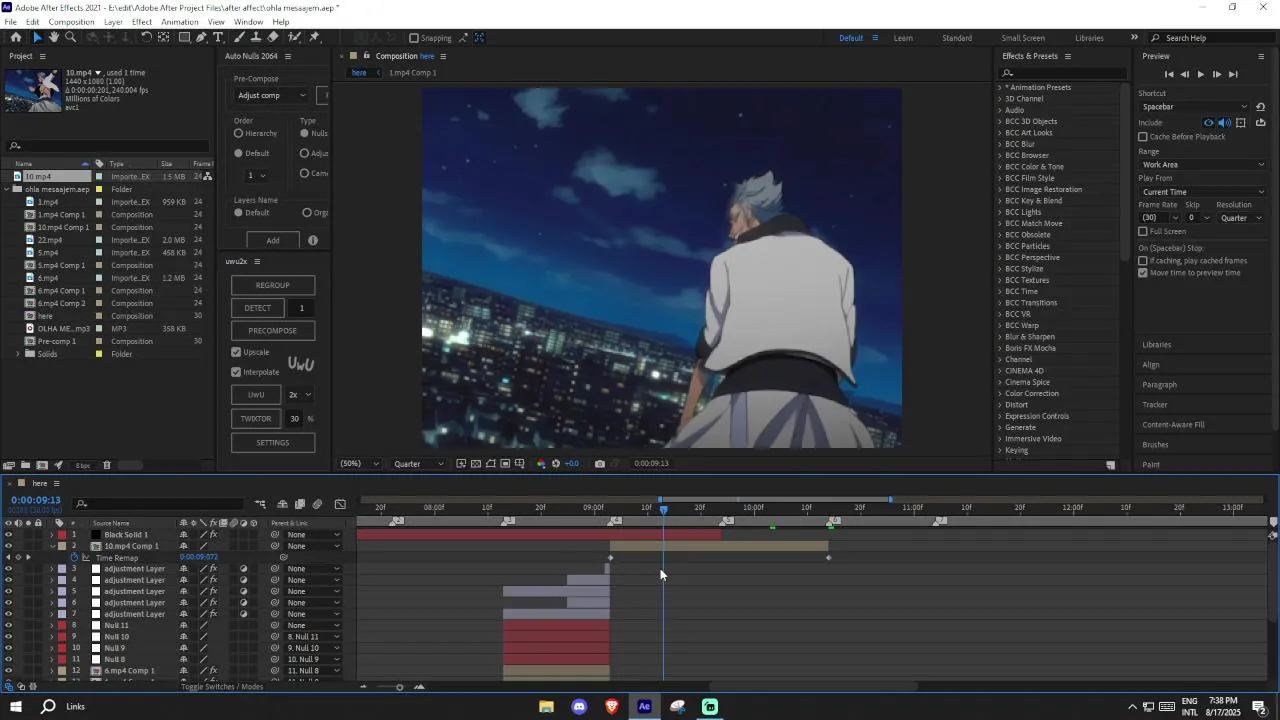Click the snapshot camera icon in viewer
1280x720 pixels.
tap(599, 464)
